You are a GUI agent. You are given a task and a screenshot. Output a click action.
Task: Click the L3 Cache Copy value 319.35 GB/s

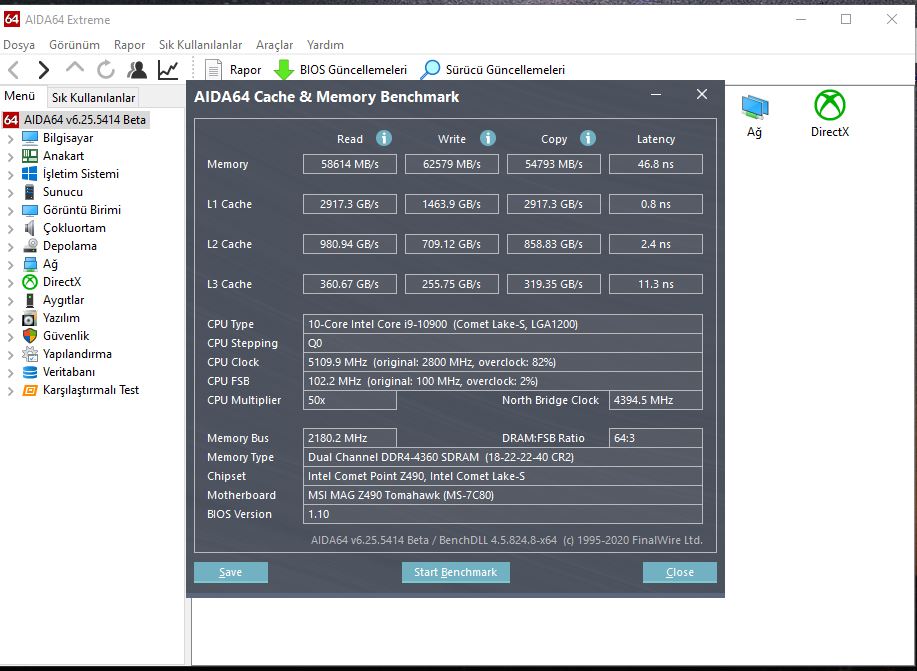(553, 284)
